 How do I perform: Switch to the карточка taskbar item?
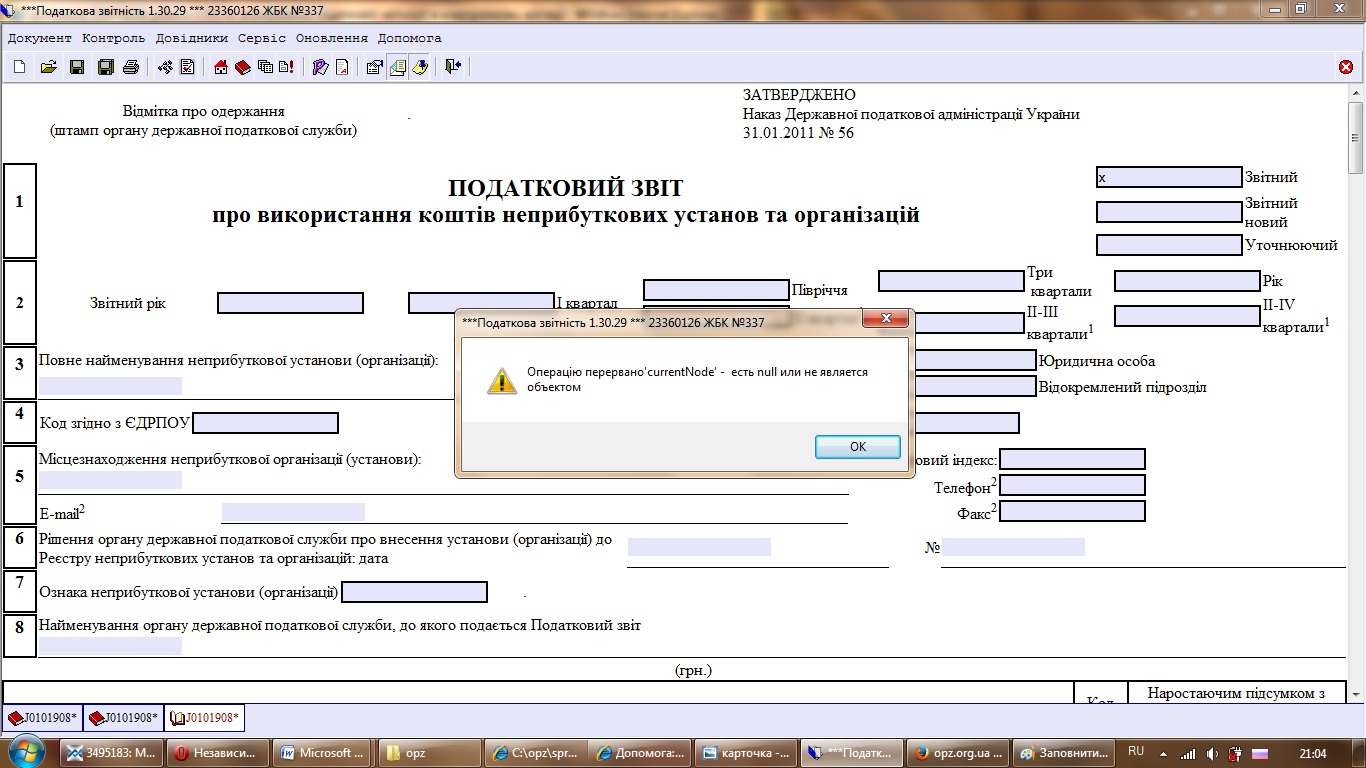[x=743, y=753]
